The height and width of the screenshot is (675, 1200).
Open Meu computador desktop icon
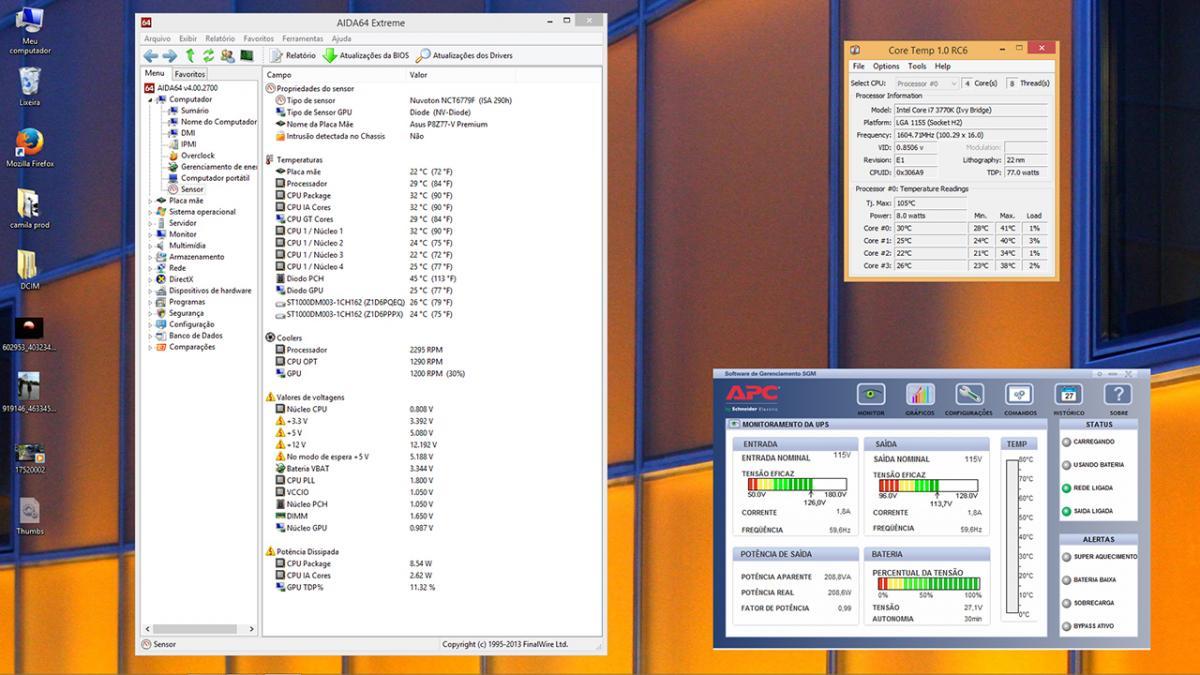tap(30, 31)
